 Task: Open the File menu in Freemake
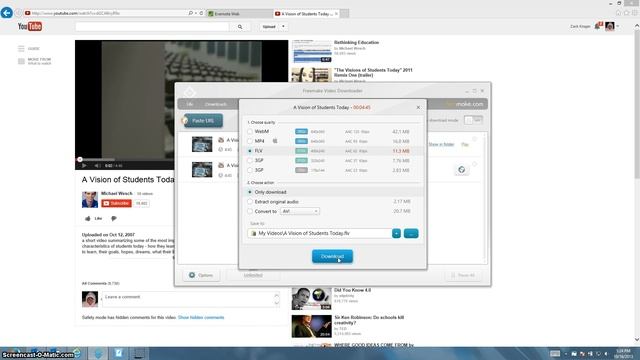pos(190,104)
